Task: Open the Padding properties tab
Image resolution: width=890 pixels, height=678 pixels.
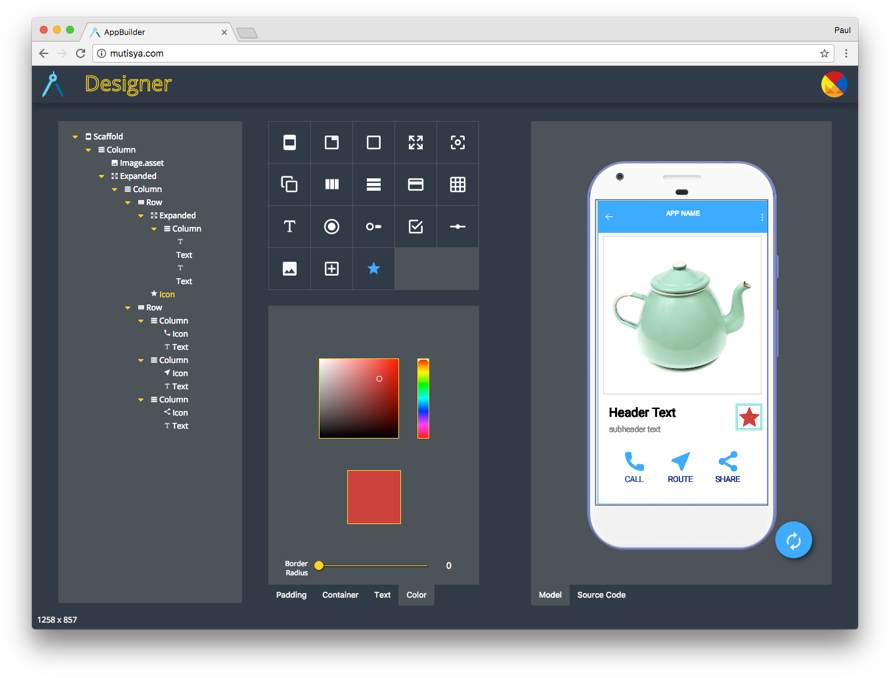Action: (x=291, y=594)
